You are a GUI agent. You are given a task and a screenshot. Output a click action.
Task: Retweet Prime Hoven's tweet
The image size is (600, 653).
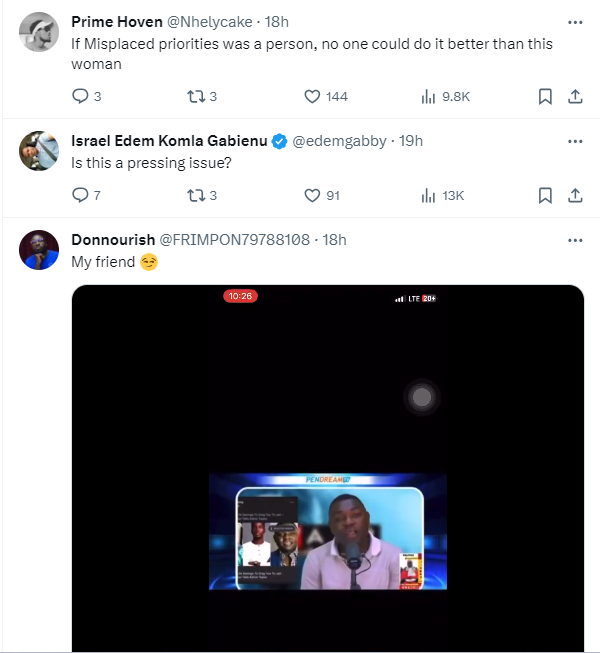click(196, 97)
